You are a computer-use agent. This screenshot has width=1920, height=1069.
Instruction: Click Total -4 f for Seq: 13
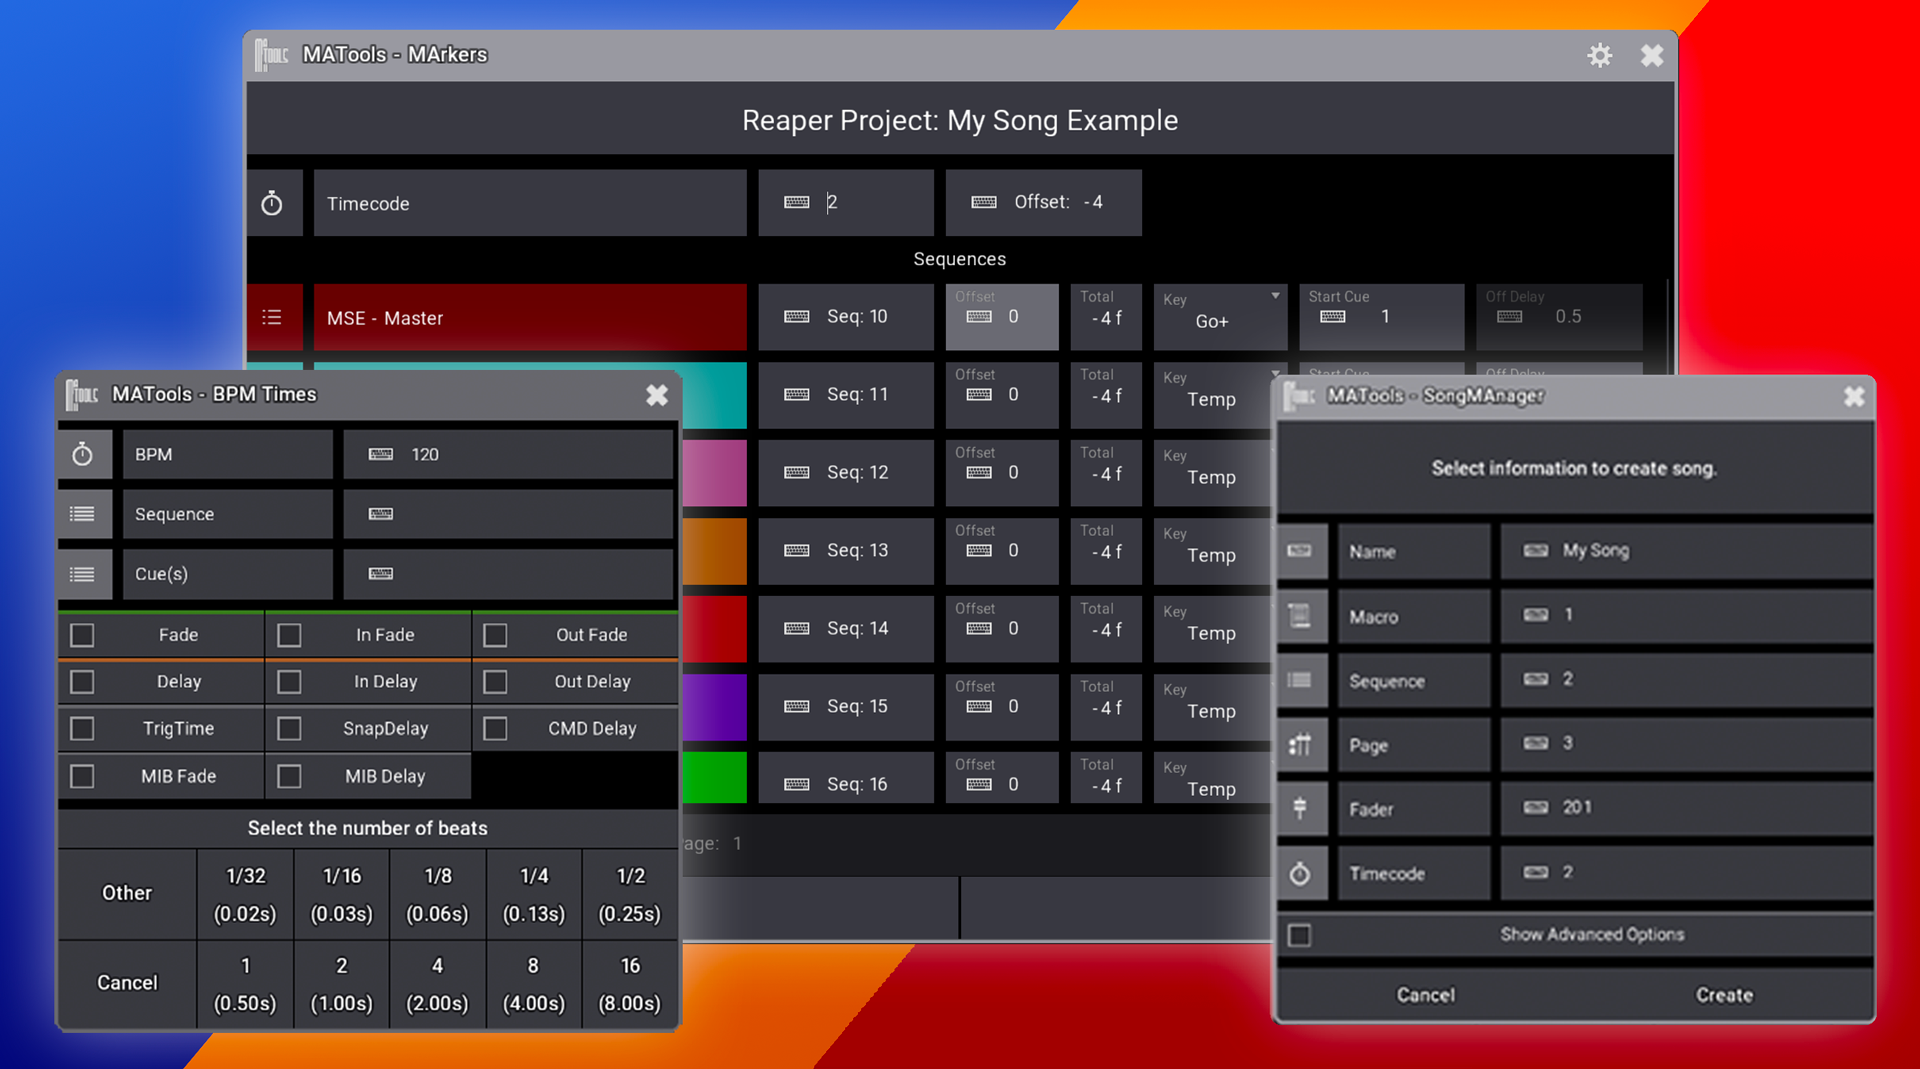[x=1105, y=551]
